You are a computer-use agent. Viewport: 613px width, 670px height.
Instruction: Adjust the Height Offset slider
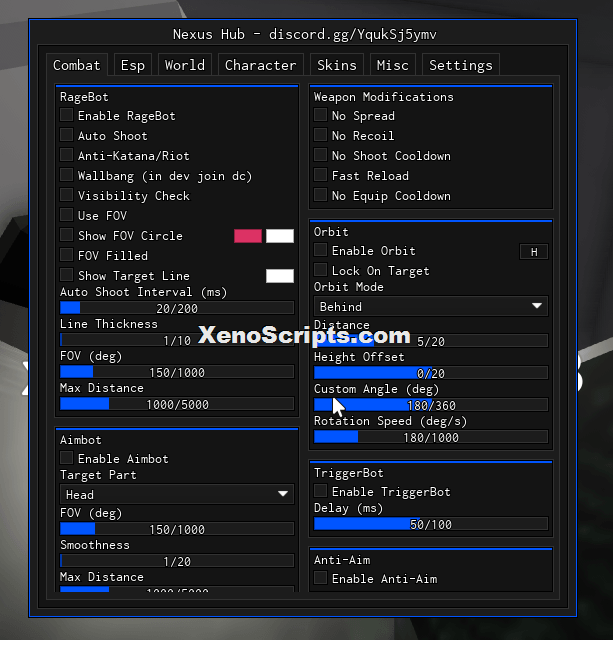pos(431,373)
